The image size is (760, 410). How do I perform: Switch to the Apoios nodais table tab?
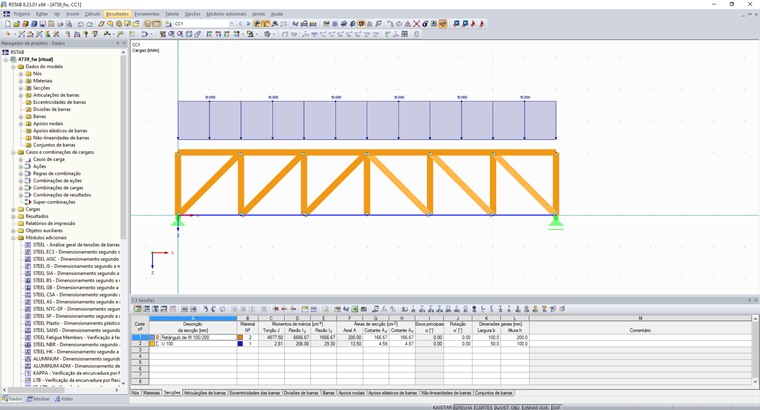[351, 393]
